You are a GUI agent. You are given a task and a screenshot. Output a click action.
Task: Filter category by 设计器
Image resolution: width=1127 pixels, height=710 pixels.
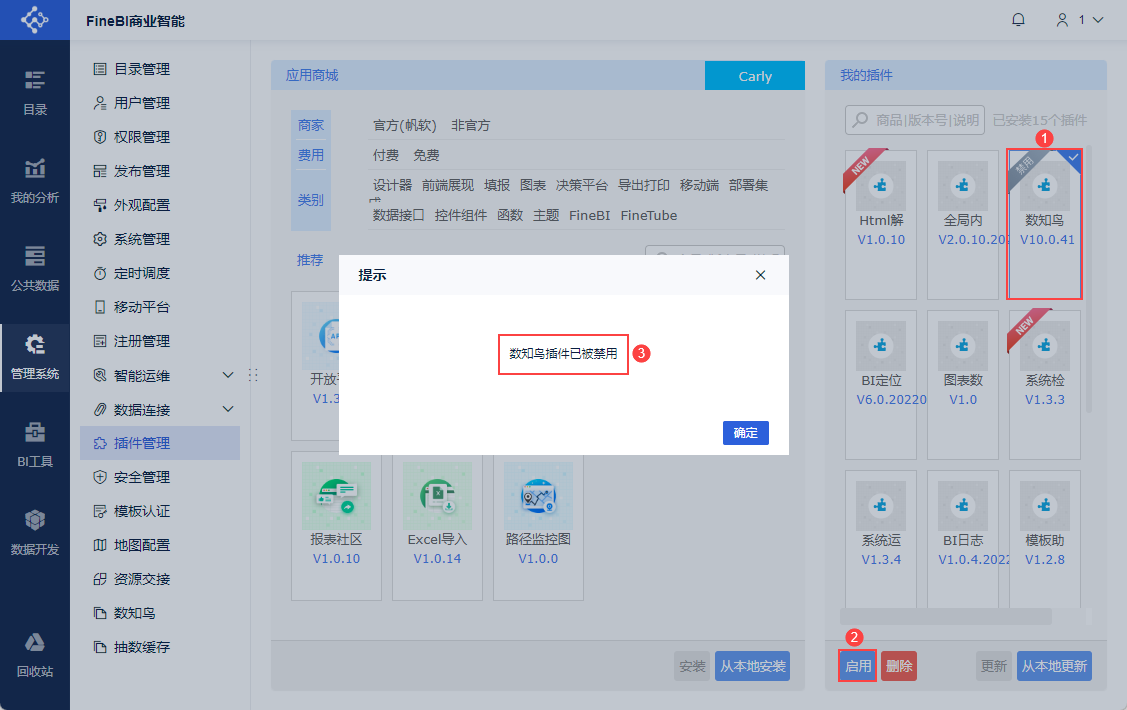click(392, 185)
